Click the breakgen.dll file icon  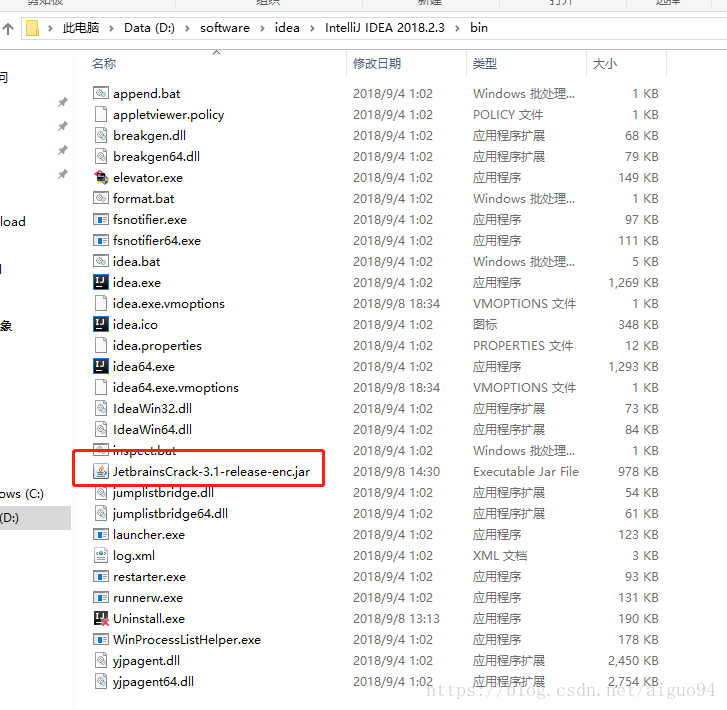(101, 135)
